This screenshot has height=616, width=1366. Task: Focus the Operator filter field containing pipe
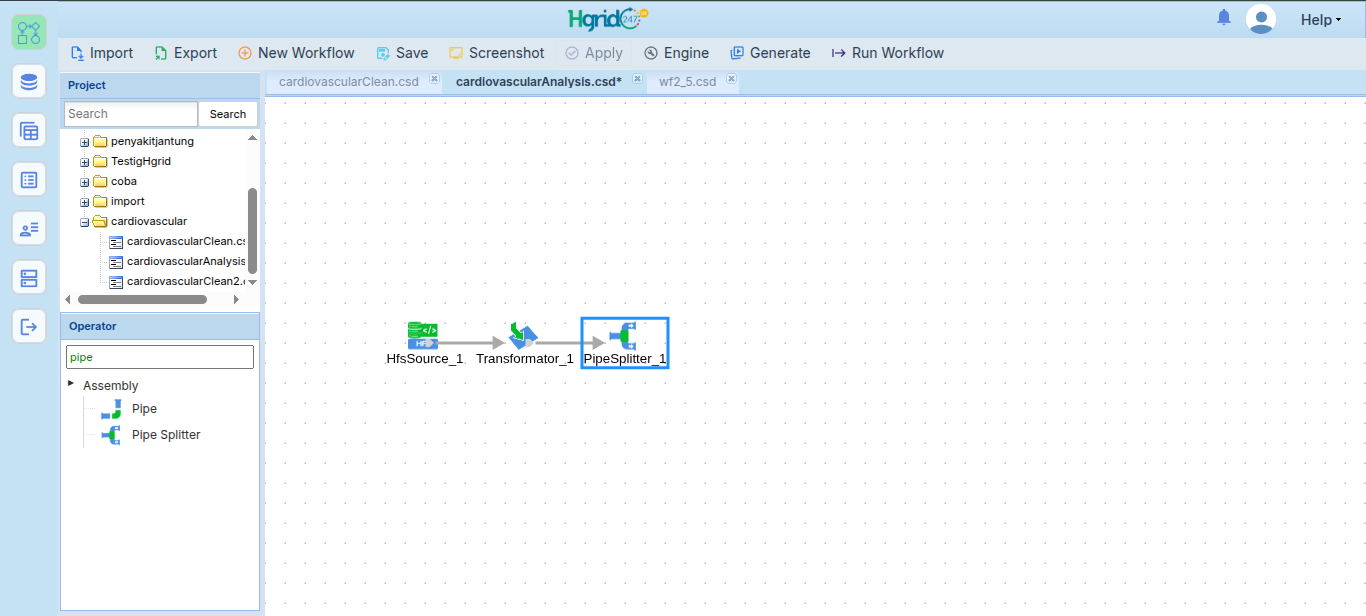pyautogui.click(x=160, y=357)
